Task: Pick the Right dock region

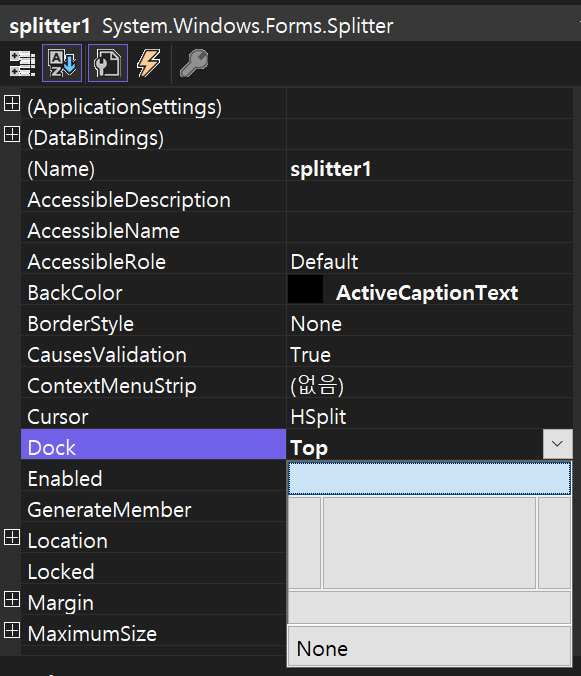Action: click(554, 543)
